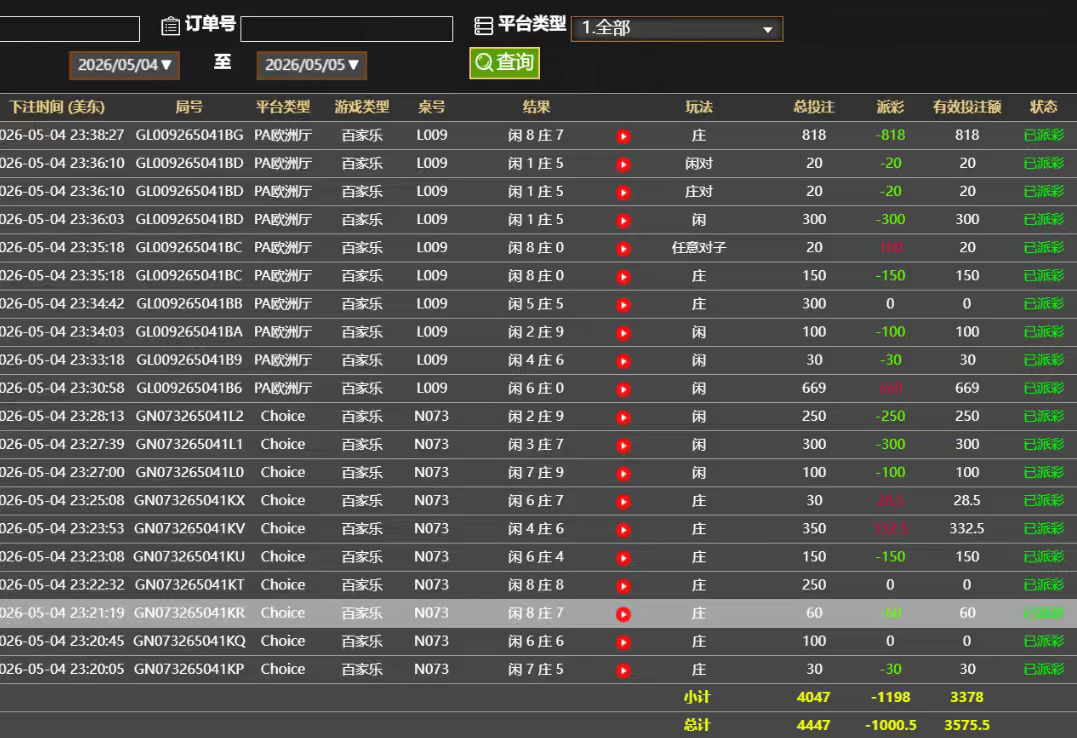Click the 订单号 clipboard icon

tap(170, 26)
